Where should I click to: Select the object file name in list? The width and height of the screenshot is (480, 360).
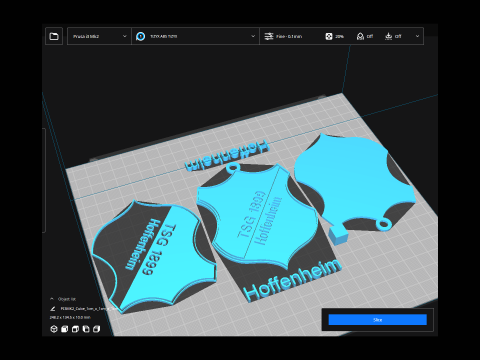click(89, 309)
